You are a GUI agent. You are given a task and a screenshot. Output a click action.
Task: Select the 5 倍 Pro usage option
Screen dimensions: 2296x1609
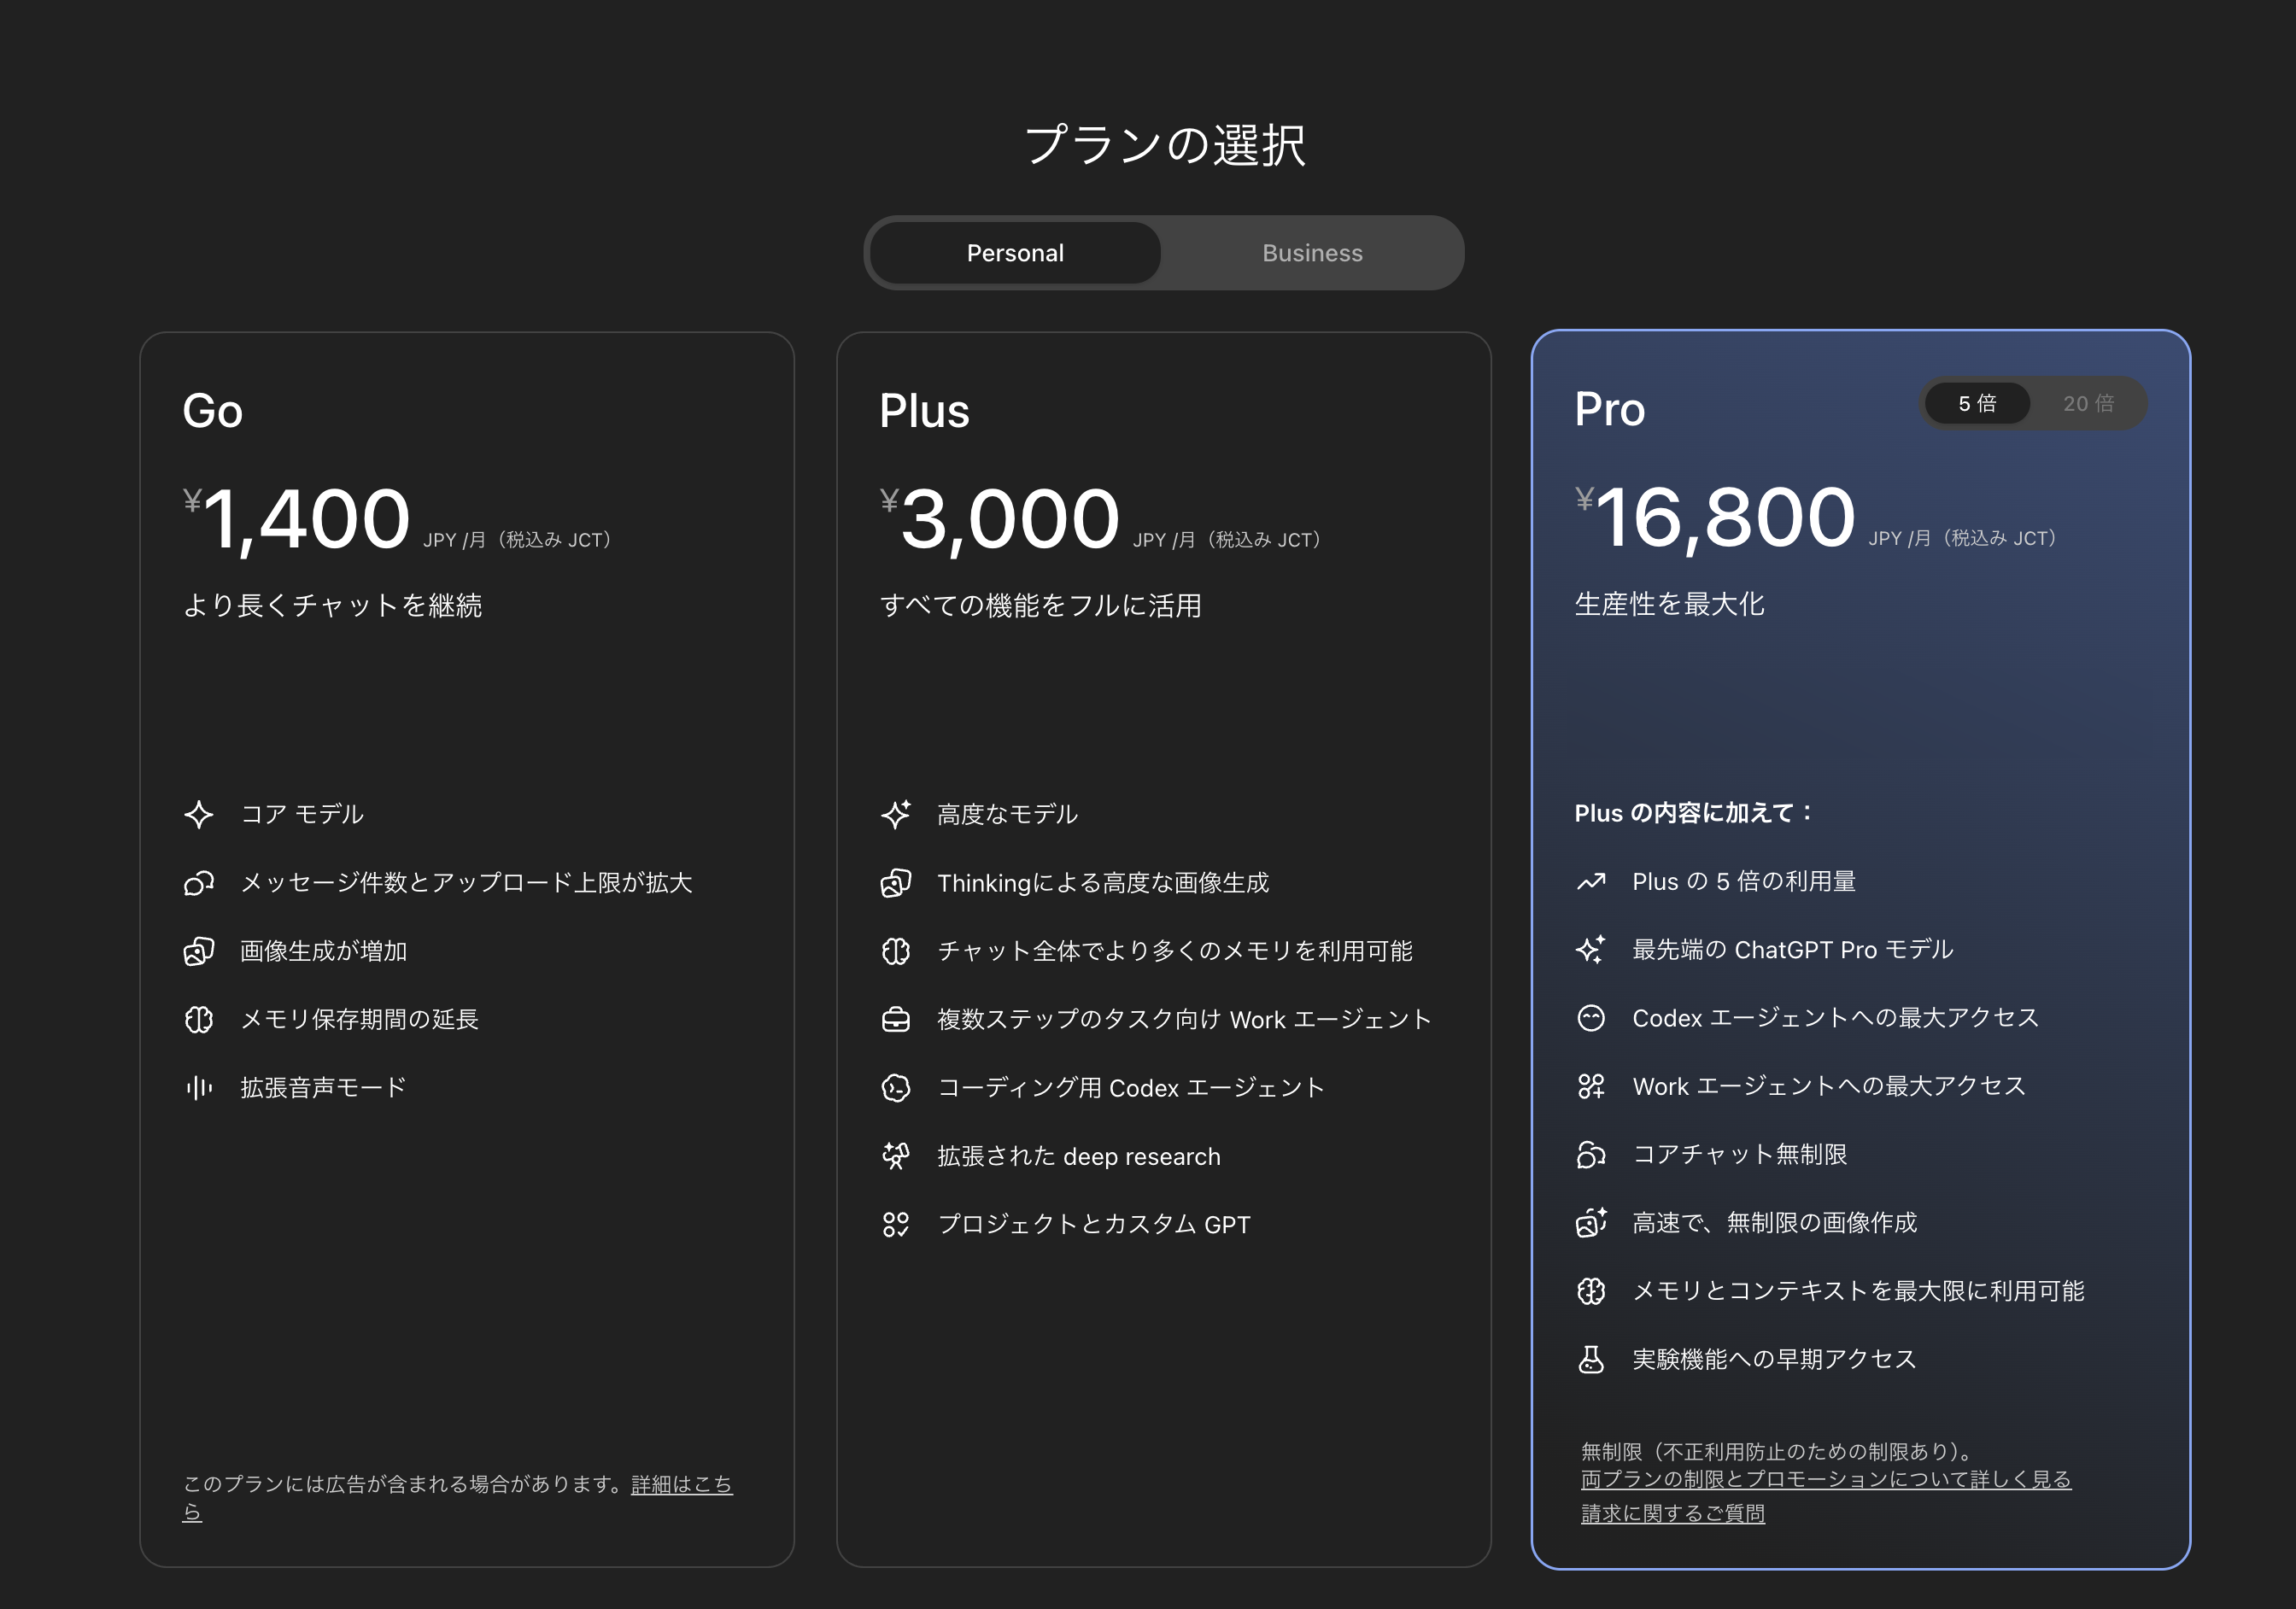pos(1977,403)
